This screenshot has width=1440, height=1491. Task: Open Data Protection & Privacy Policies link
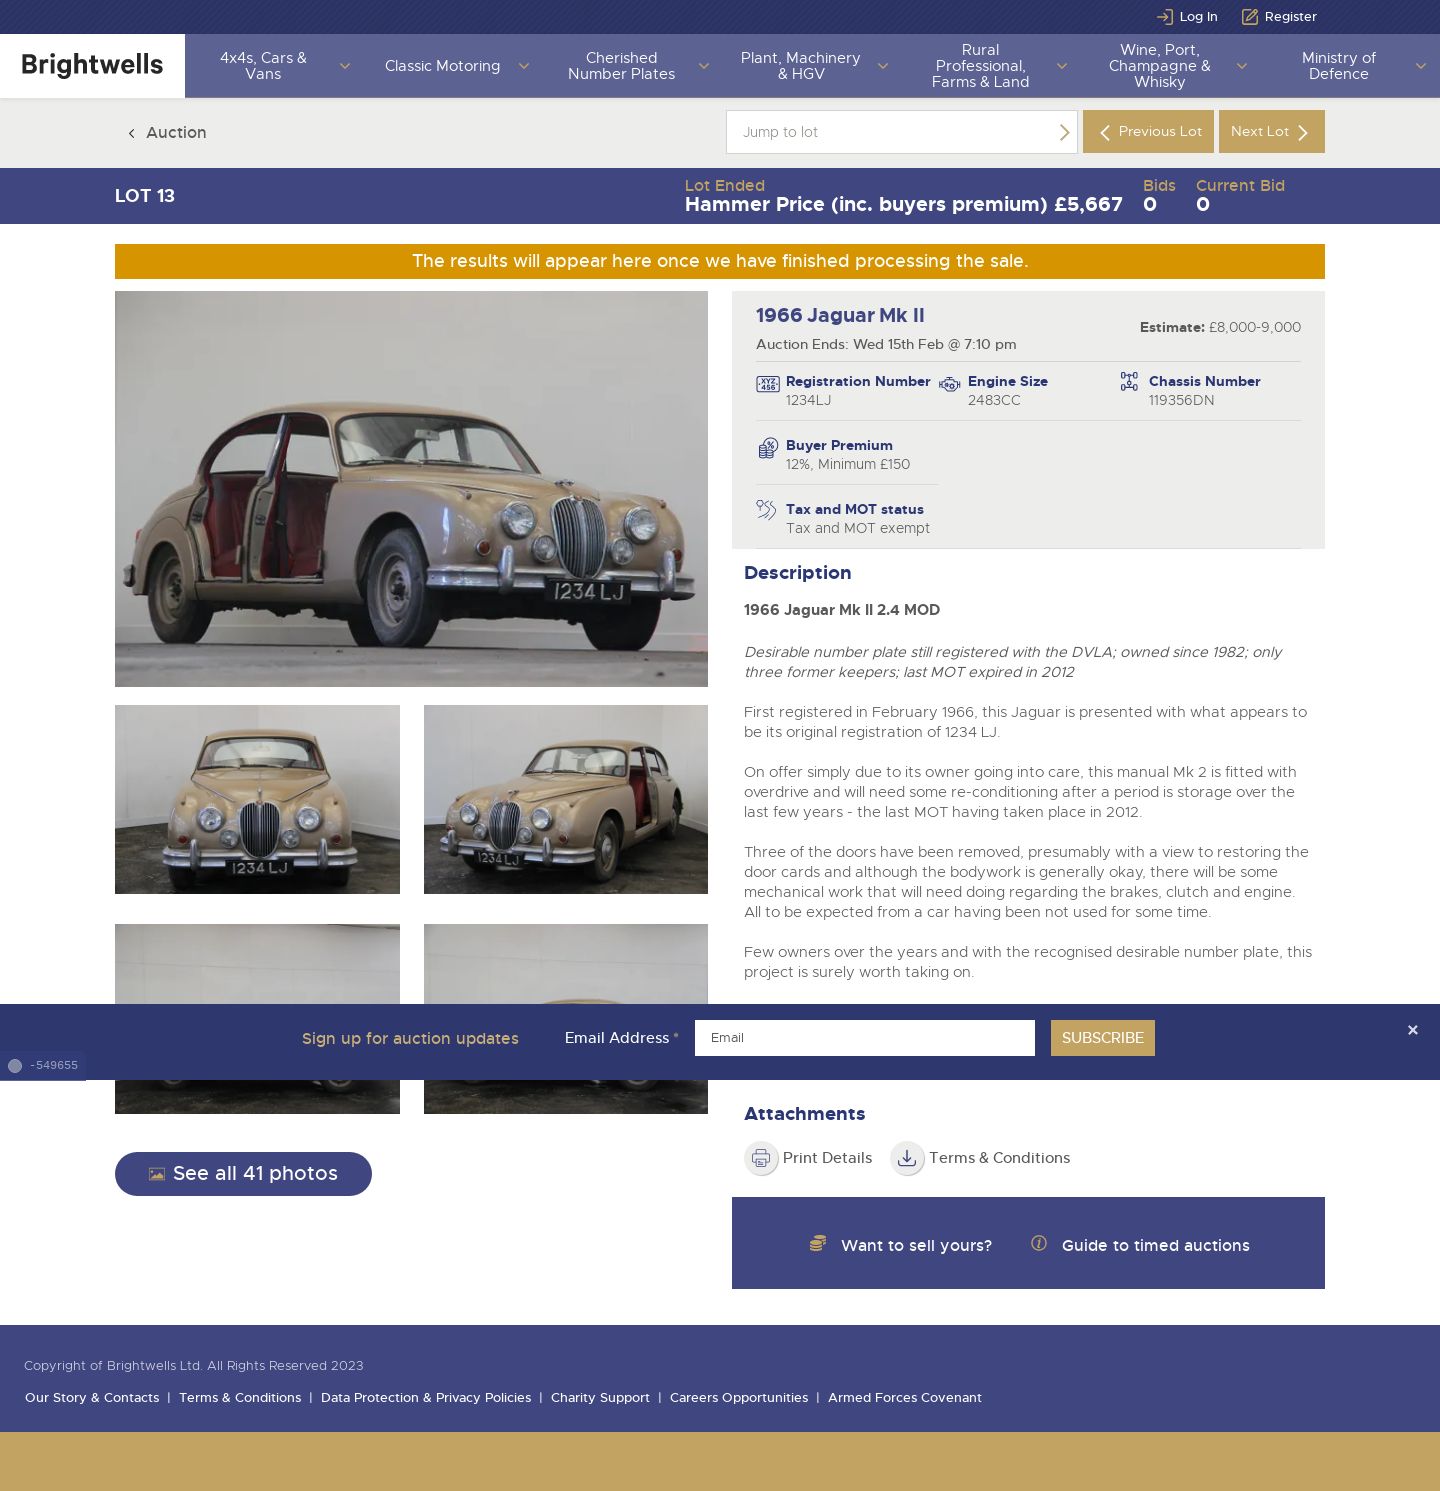426,1398
